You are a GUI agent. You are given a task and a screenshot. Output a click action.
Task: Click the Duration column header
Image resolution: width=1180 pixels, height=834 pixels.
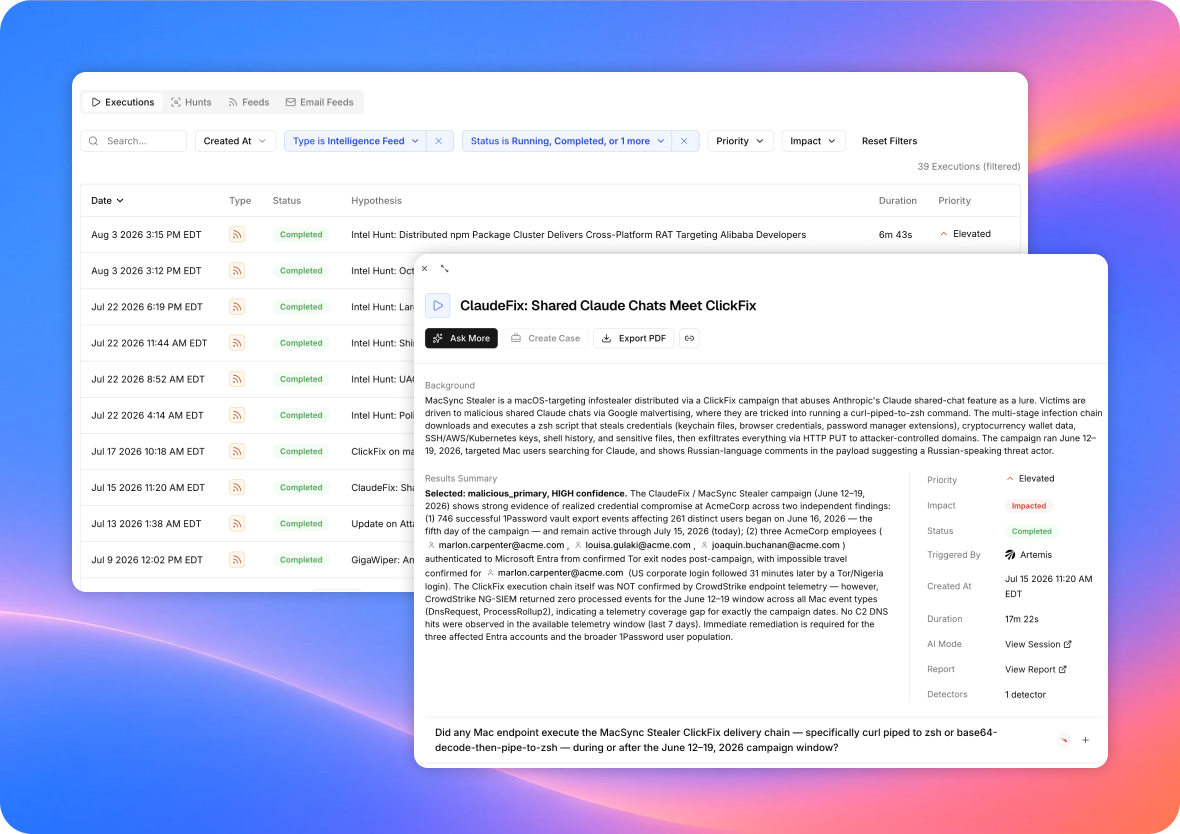pyautogui.click(x=897, y=200)
